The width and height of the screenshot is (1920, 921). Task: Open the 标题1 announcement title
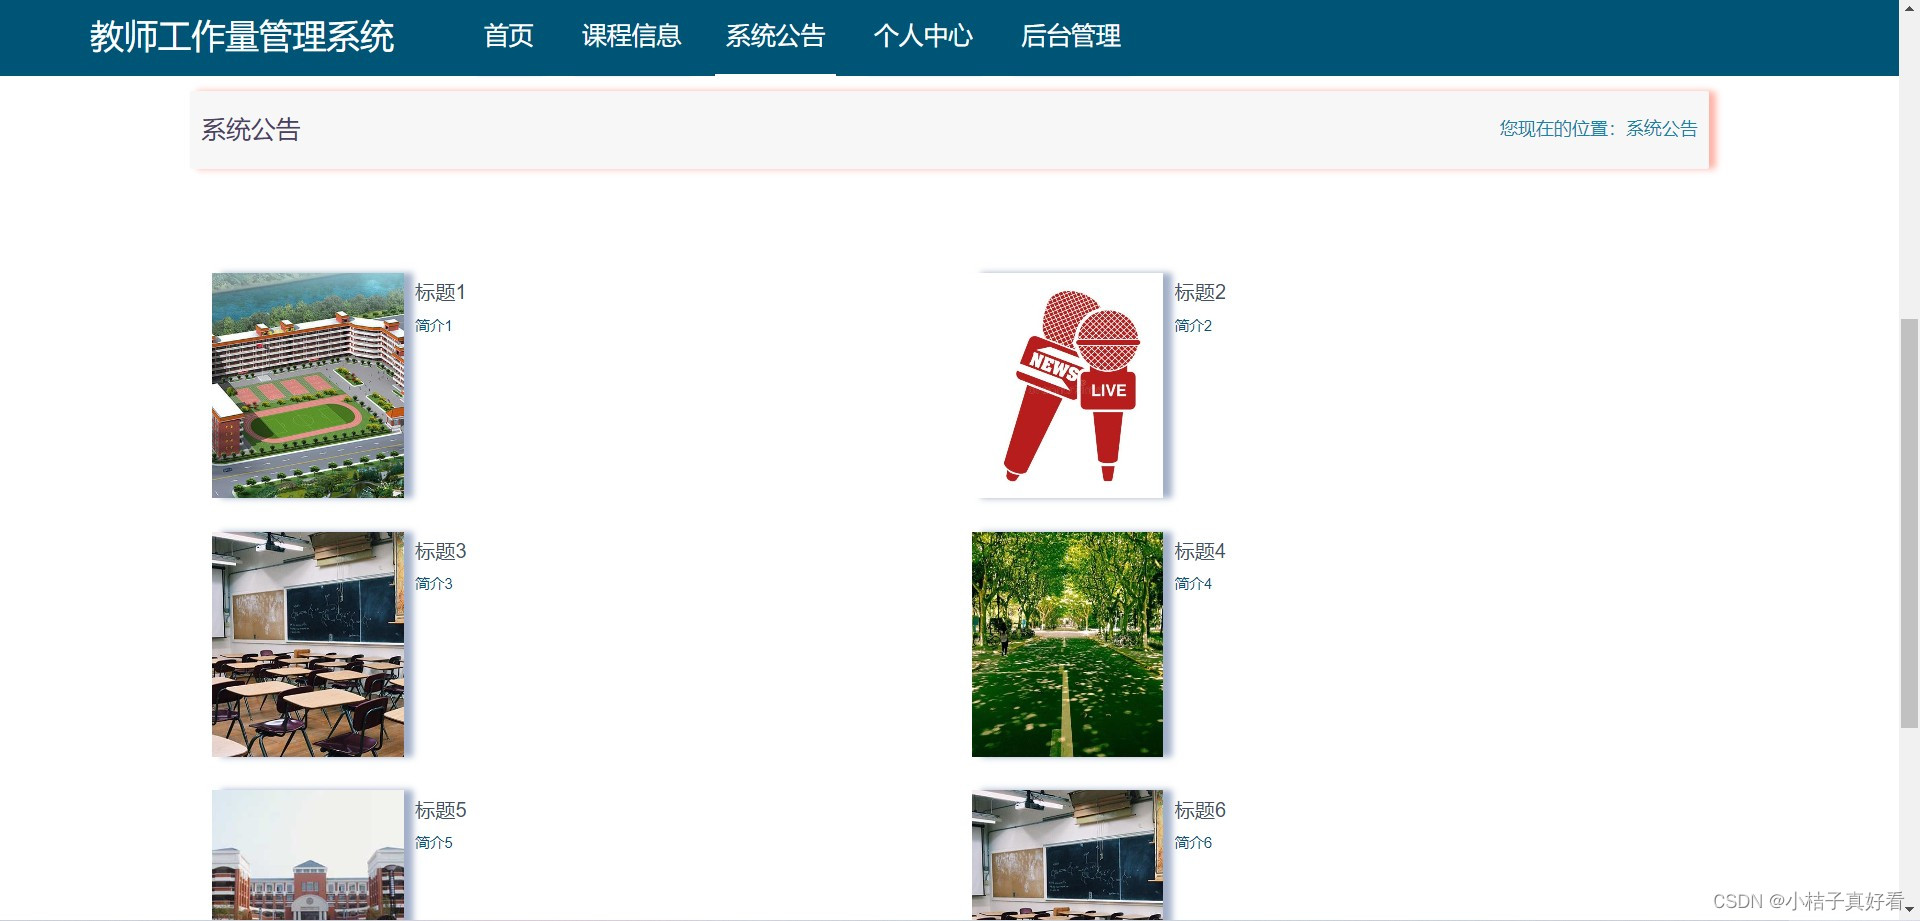click(x=440, y=292)
